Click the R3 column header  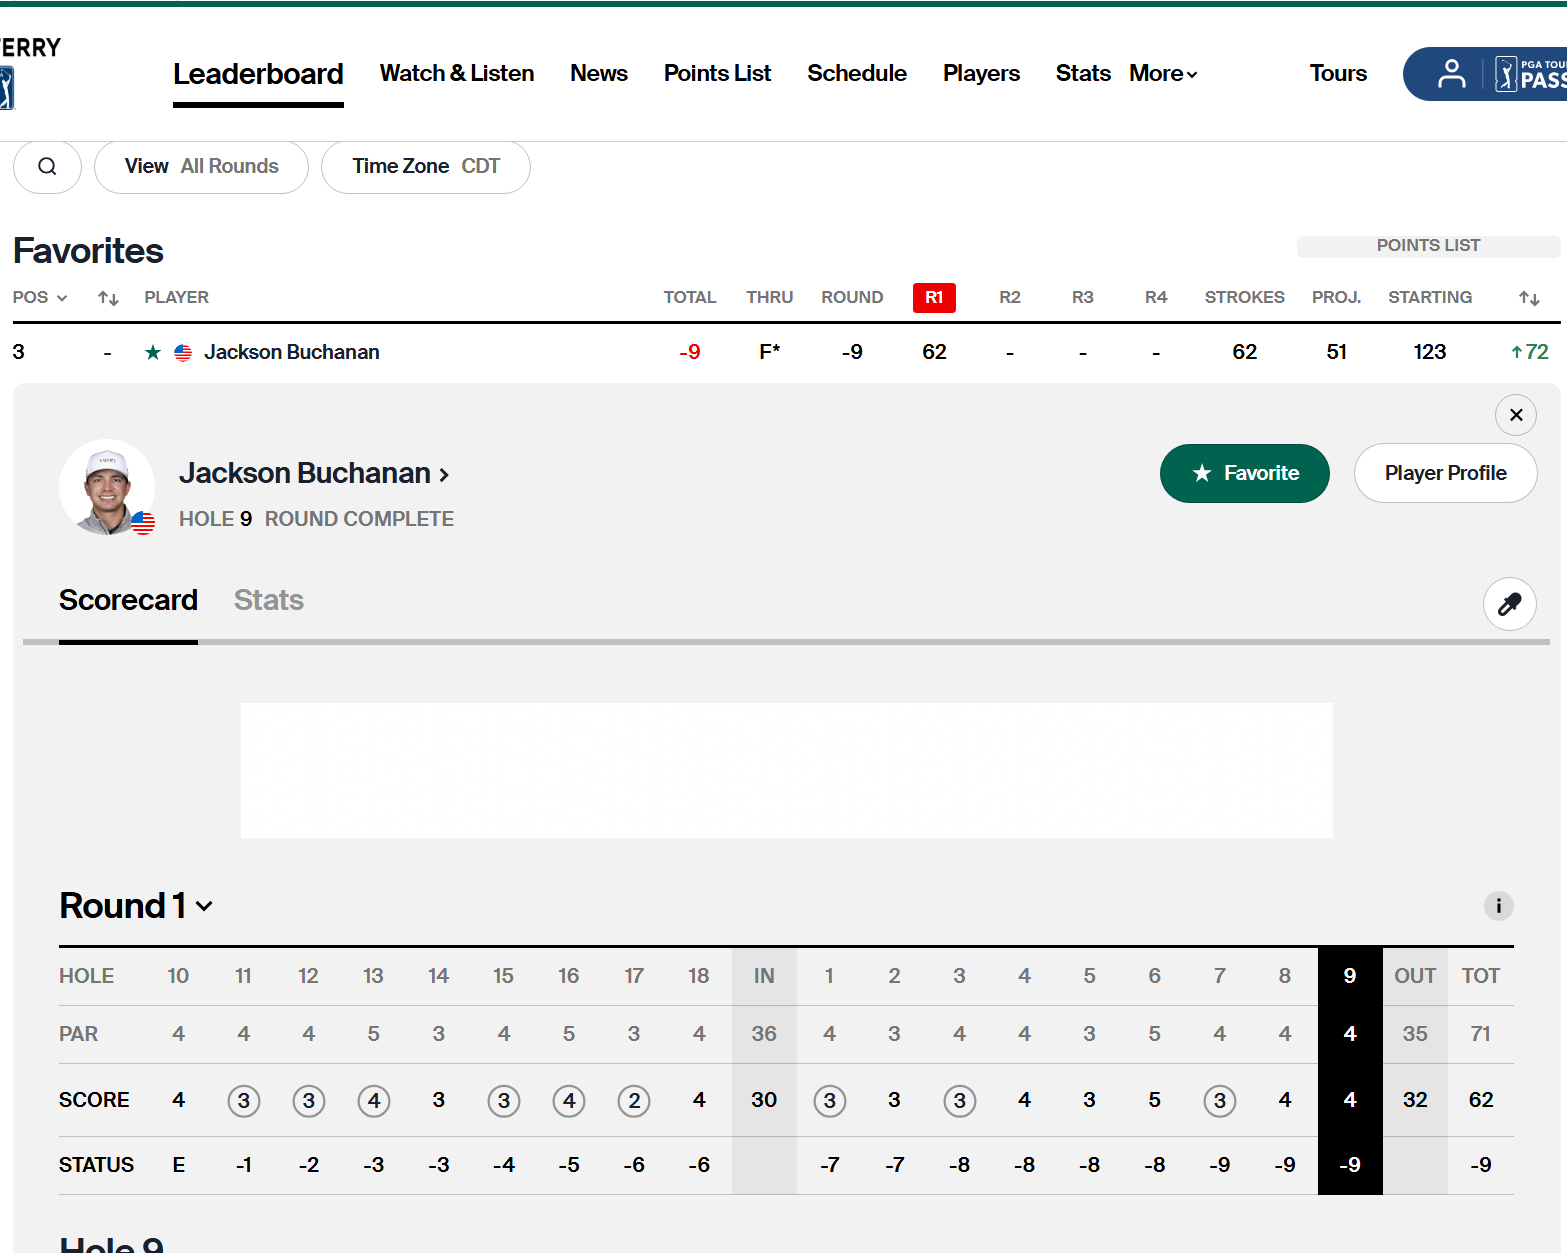pos(1083,298)
